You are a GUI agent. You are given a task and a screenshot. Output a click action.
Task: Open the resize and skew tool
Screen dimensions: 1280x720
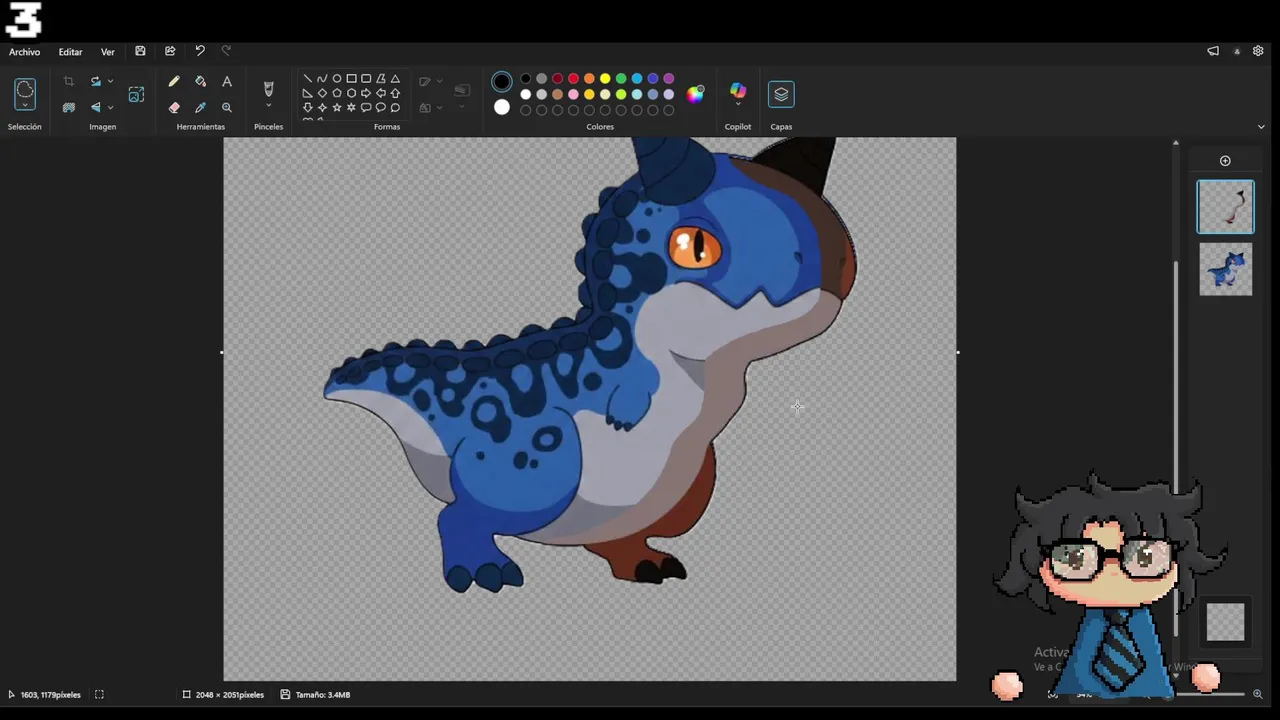pyautogui.click(x=137, y=94)
